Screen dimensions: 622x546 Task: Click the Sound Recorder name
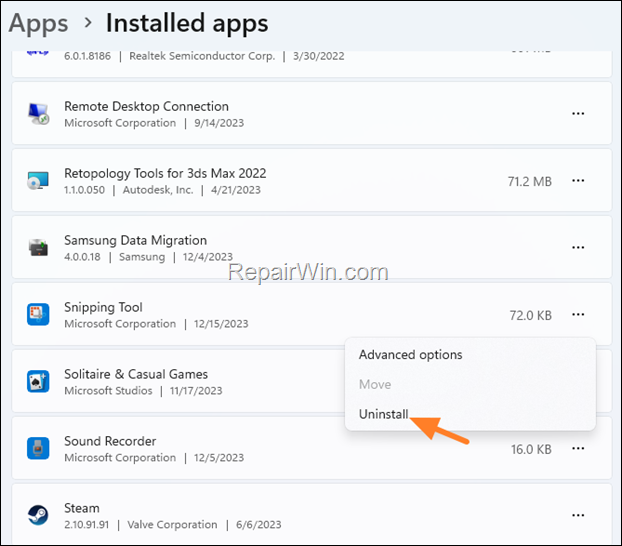click(110, 441)
